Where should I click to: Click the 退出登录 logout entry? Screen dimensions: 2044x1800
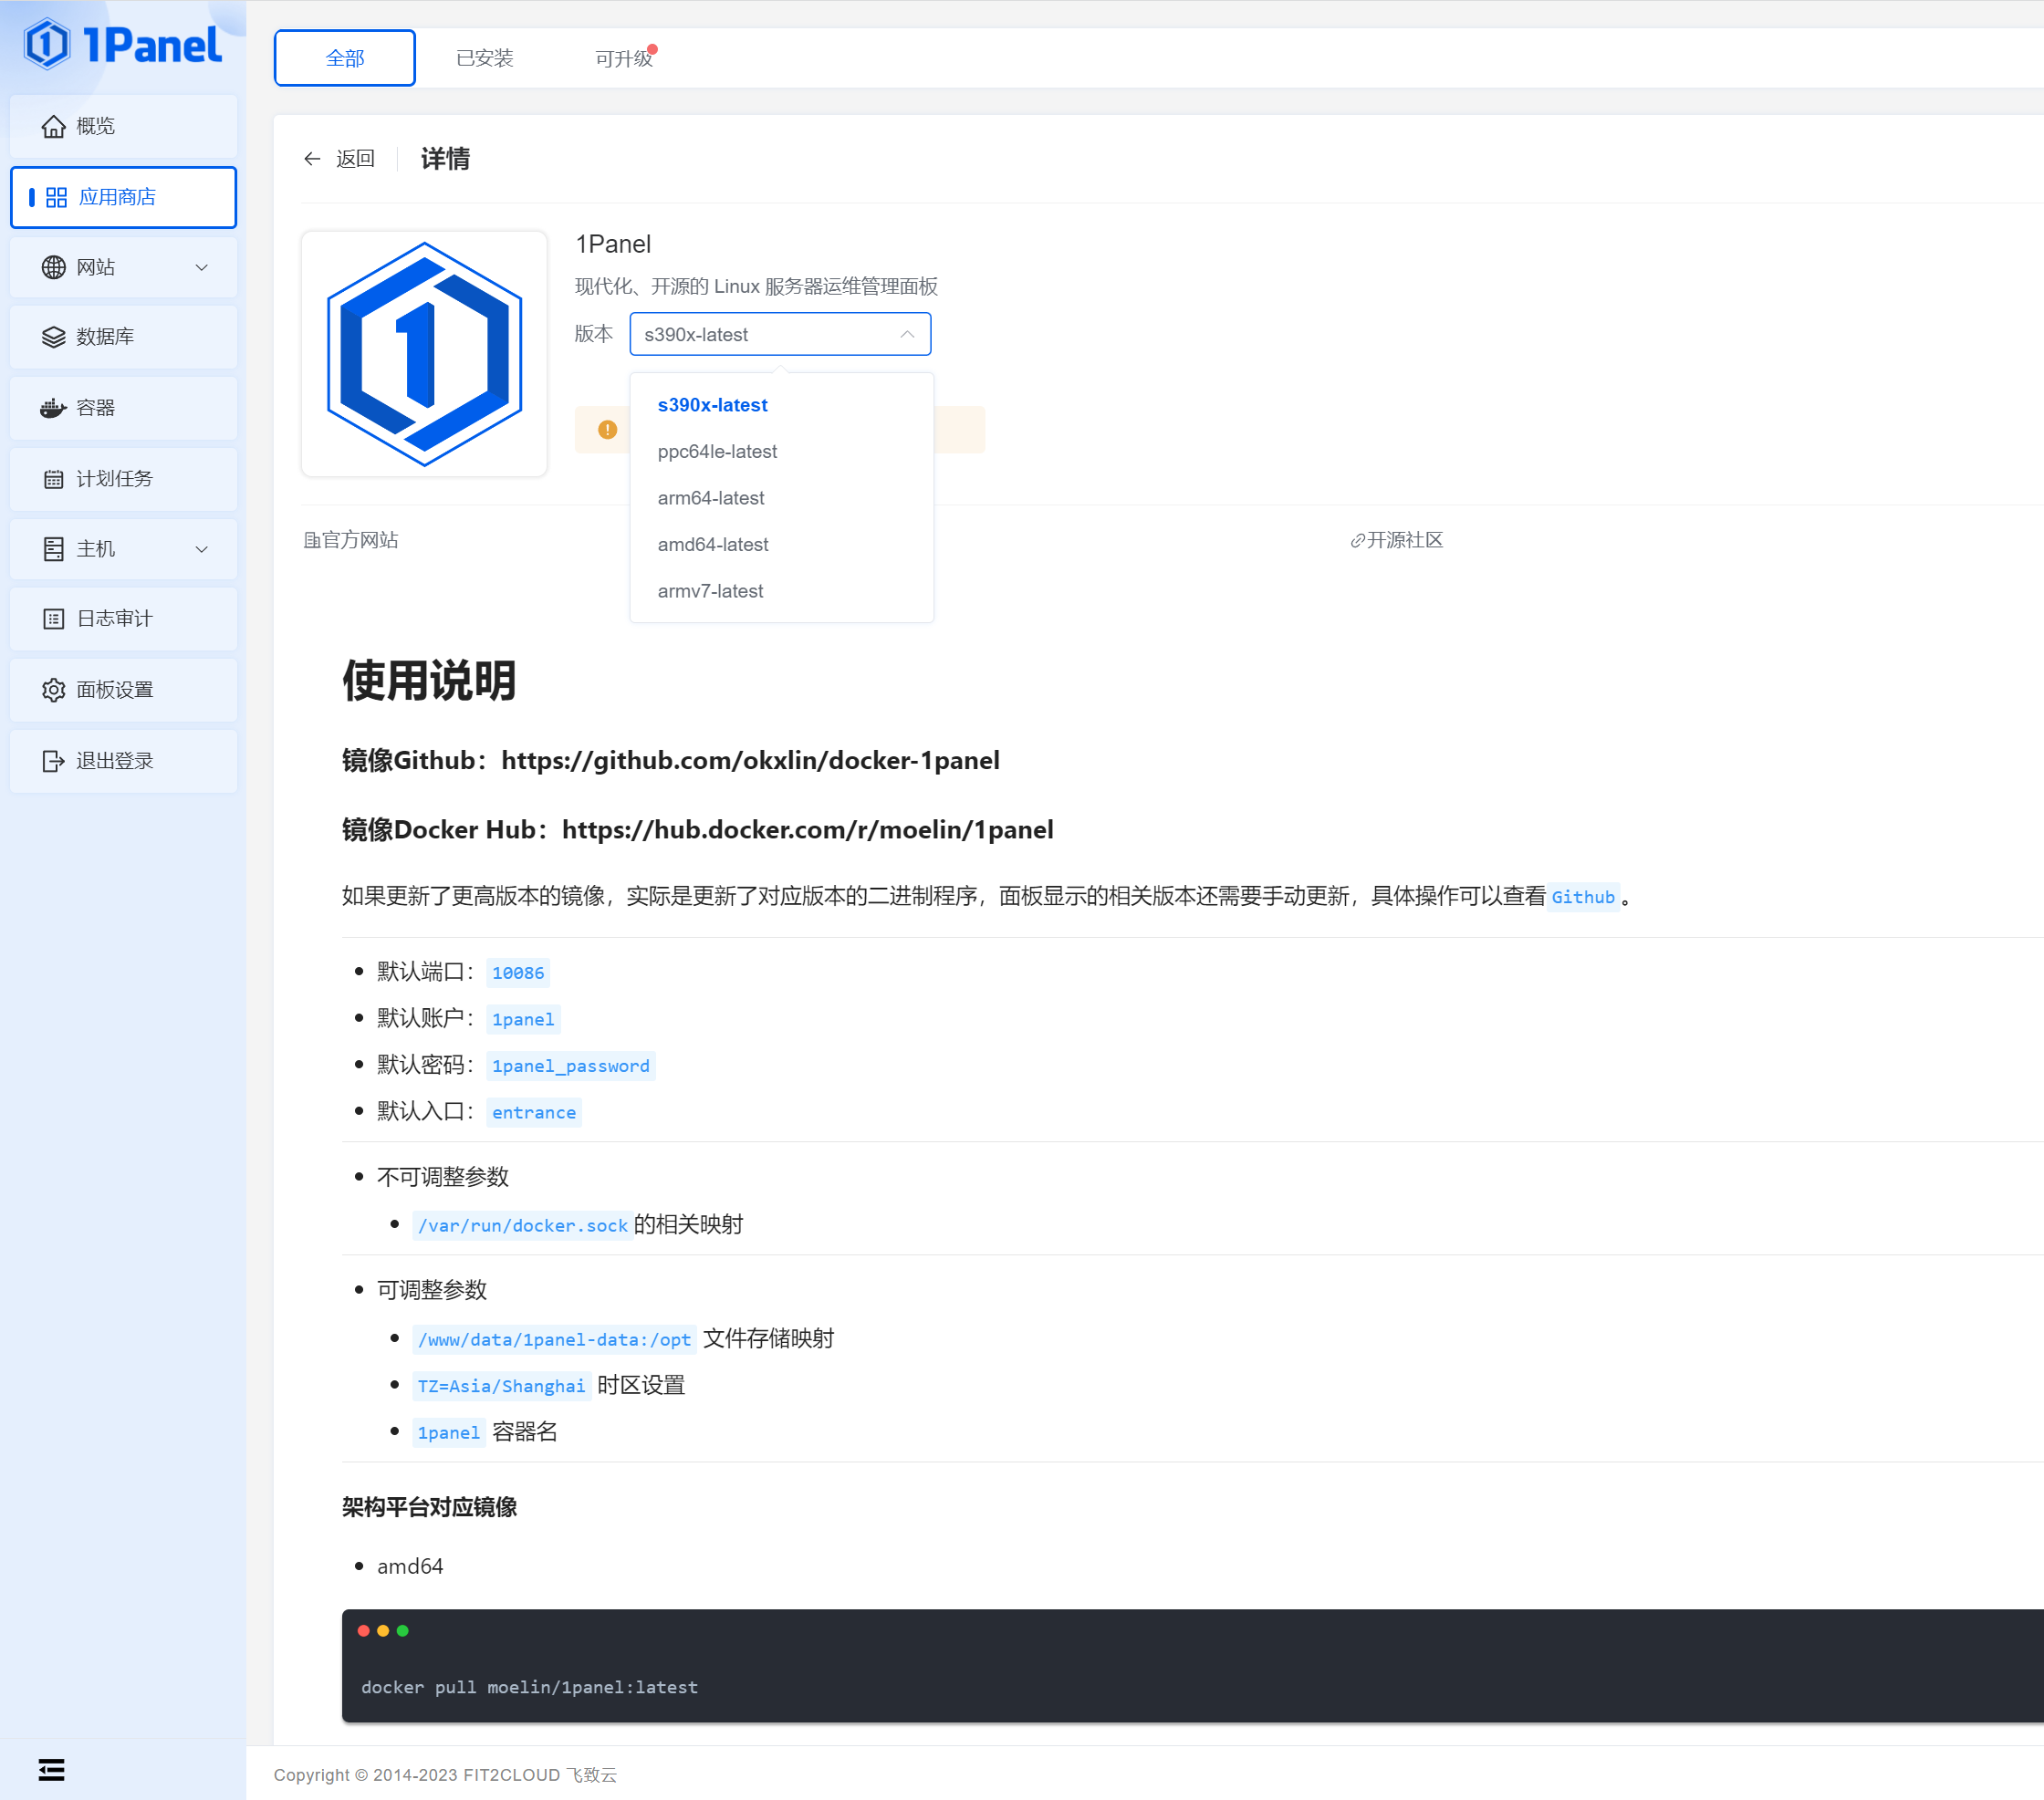tap(114, 760)
